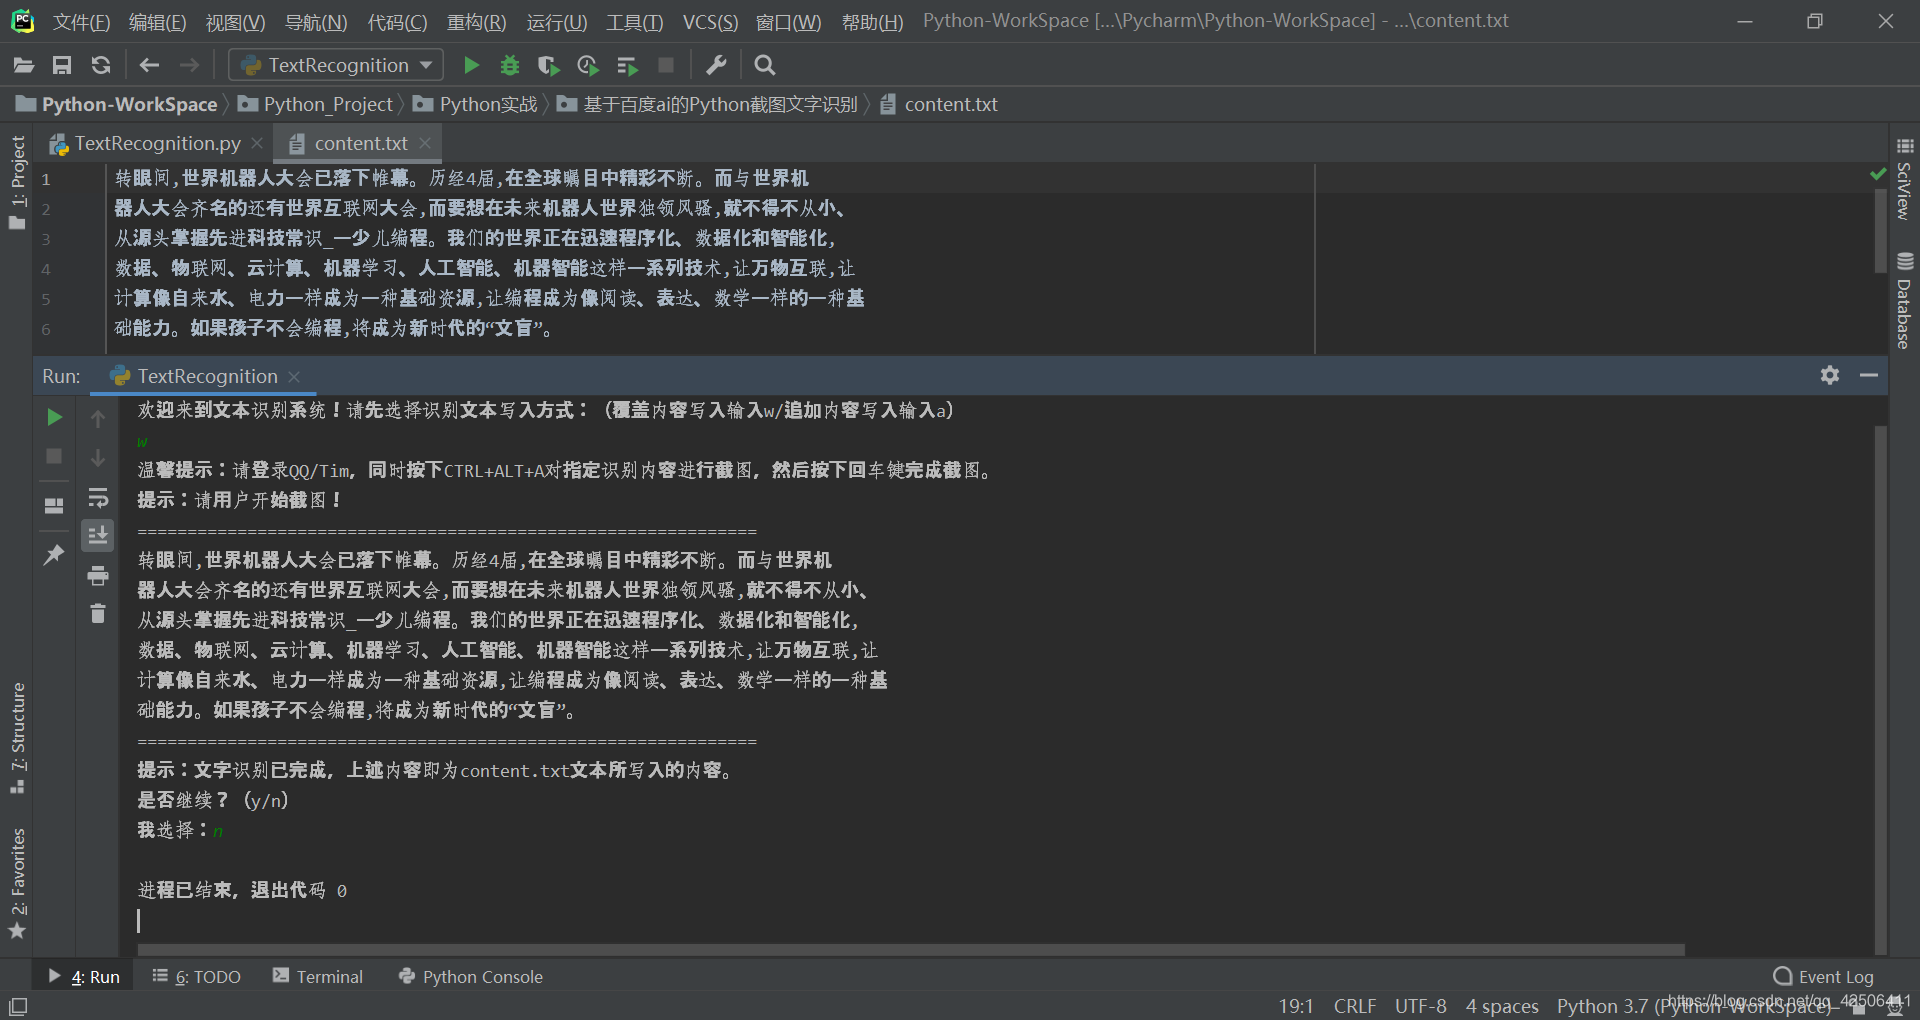
Task: Go to line via 19:1 position indicator
Action: click(1296, 1006)
